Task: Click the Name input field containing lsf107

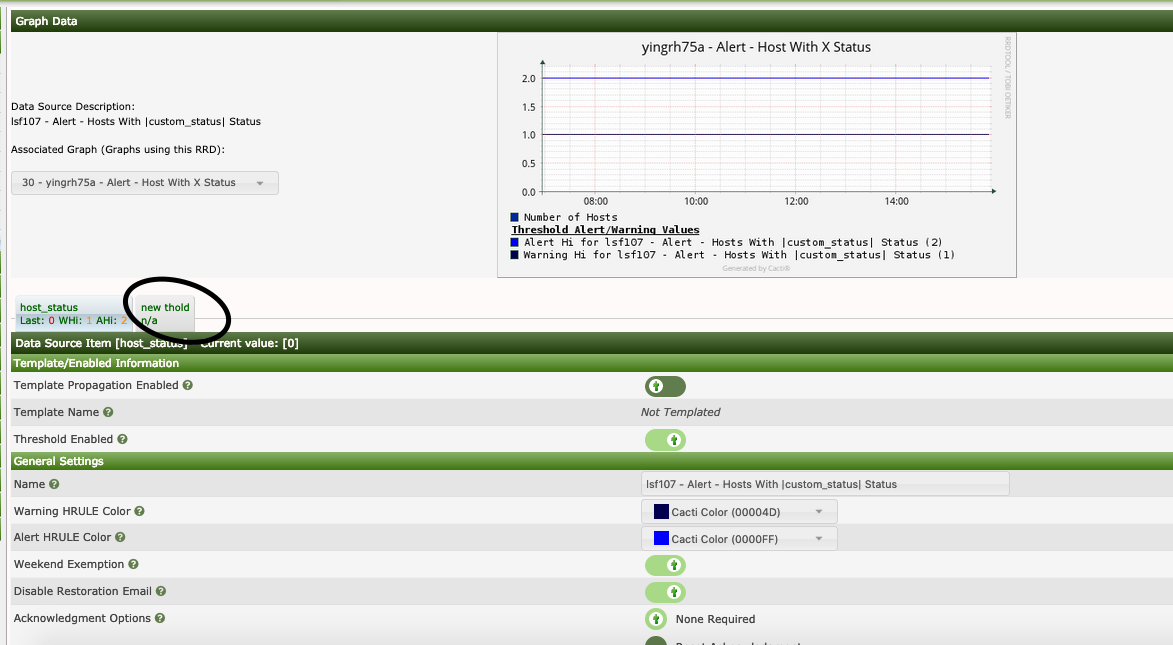Action: point(825,484)
